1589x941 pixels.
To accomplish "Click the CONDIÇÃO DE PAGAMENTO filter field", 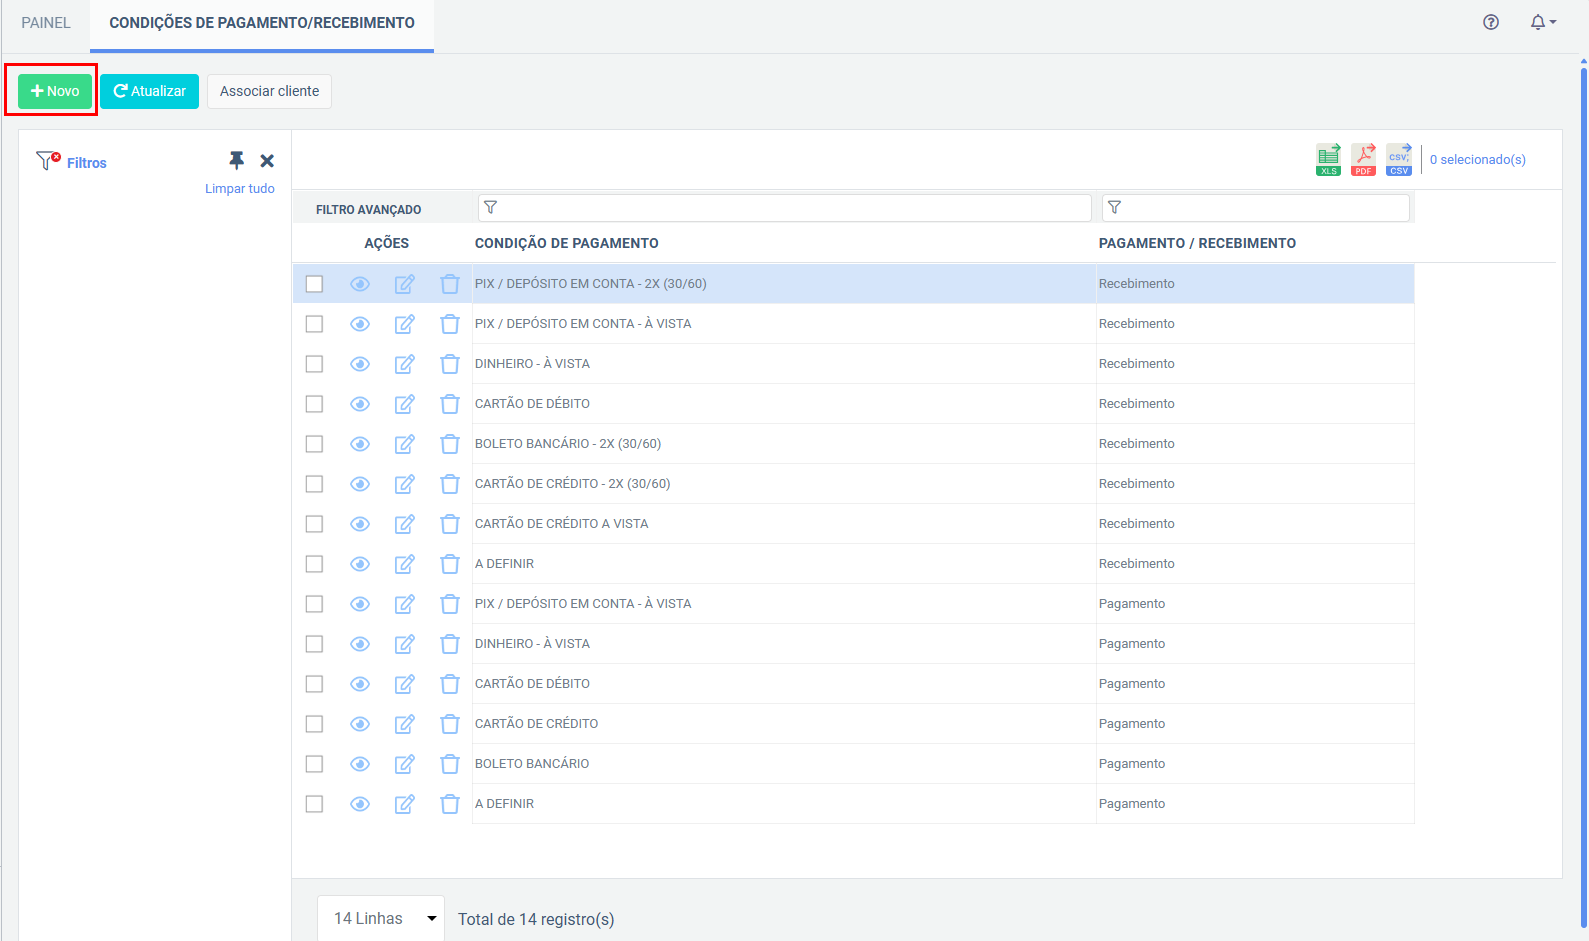I will pos(785,207).
